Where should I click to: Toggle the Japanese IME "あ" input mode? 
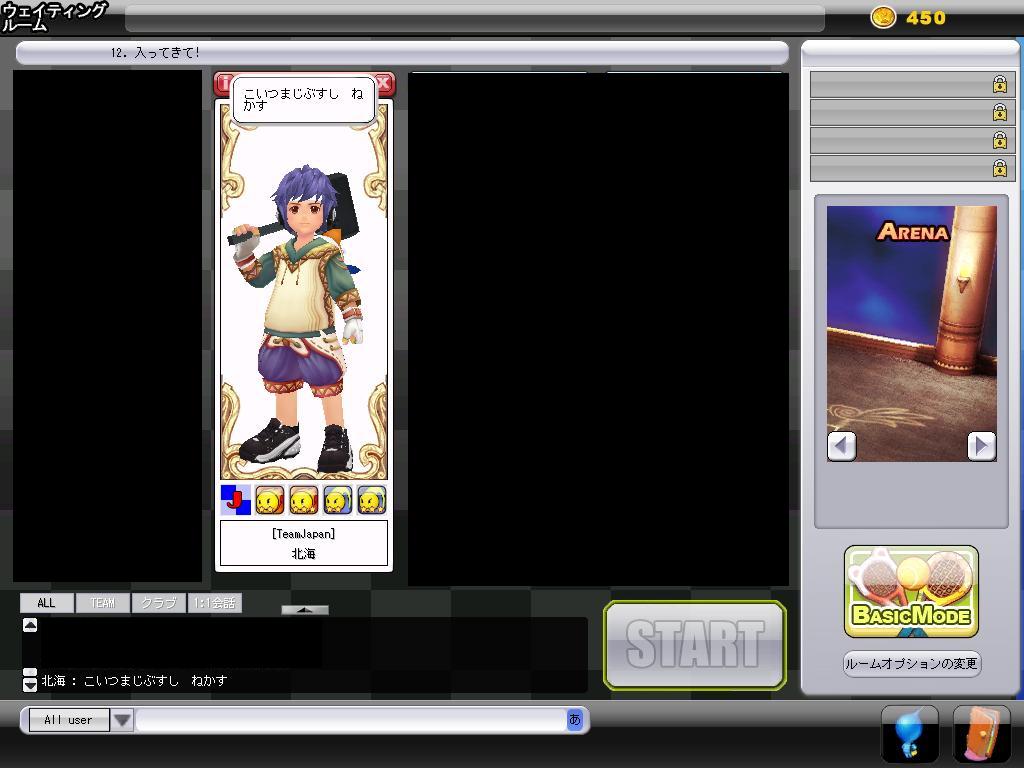click(x=574, y=719)
